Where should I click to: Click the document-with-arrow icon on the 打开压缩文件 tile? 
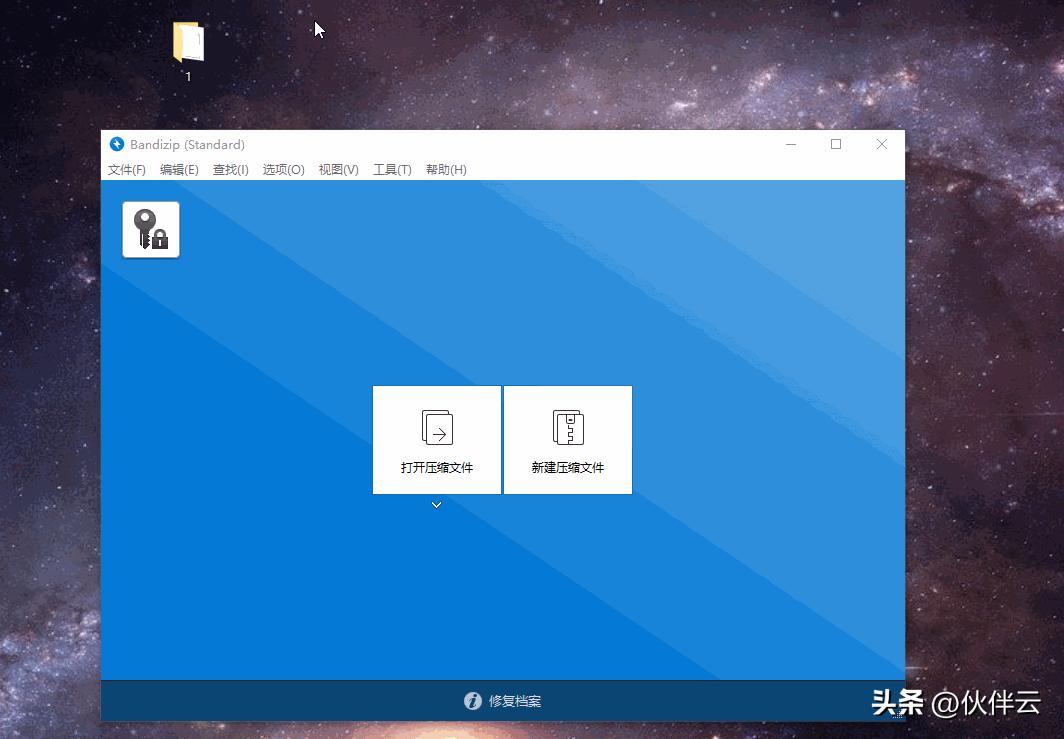[436, 426]
